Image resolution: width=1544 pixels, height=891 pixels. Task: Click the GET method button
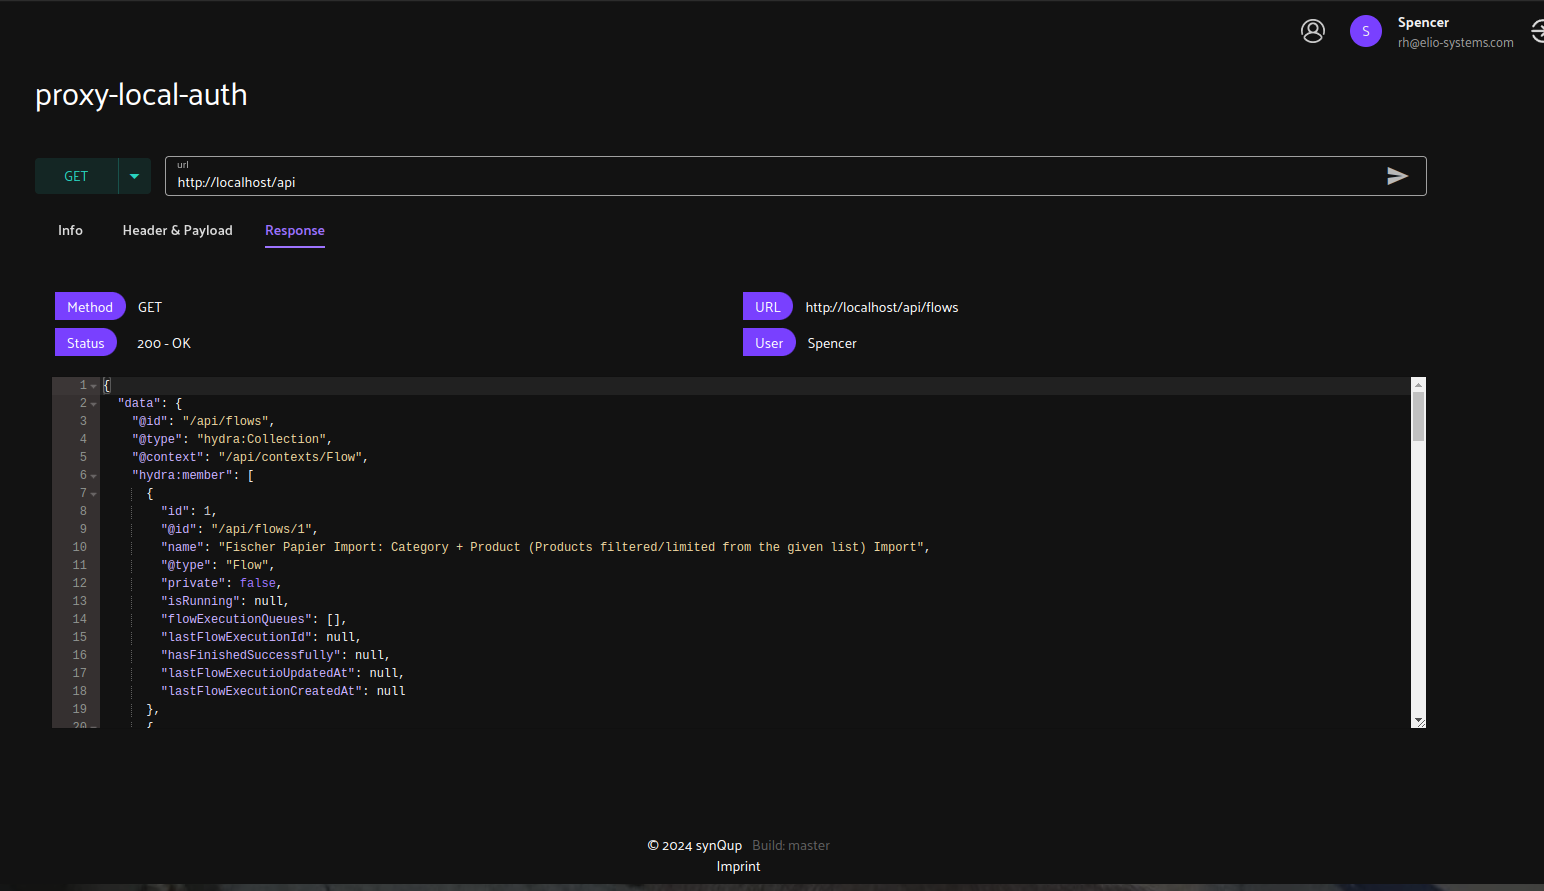[x=76, y=176]
